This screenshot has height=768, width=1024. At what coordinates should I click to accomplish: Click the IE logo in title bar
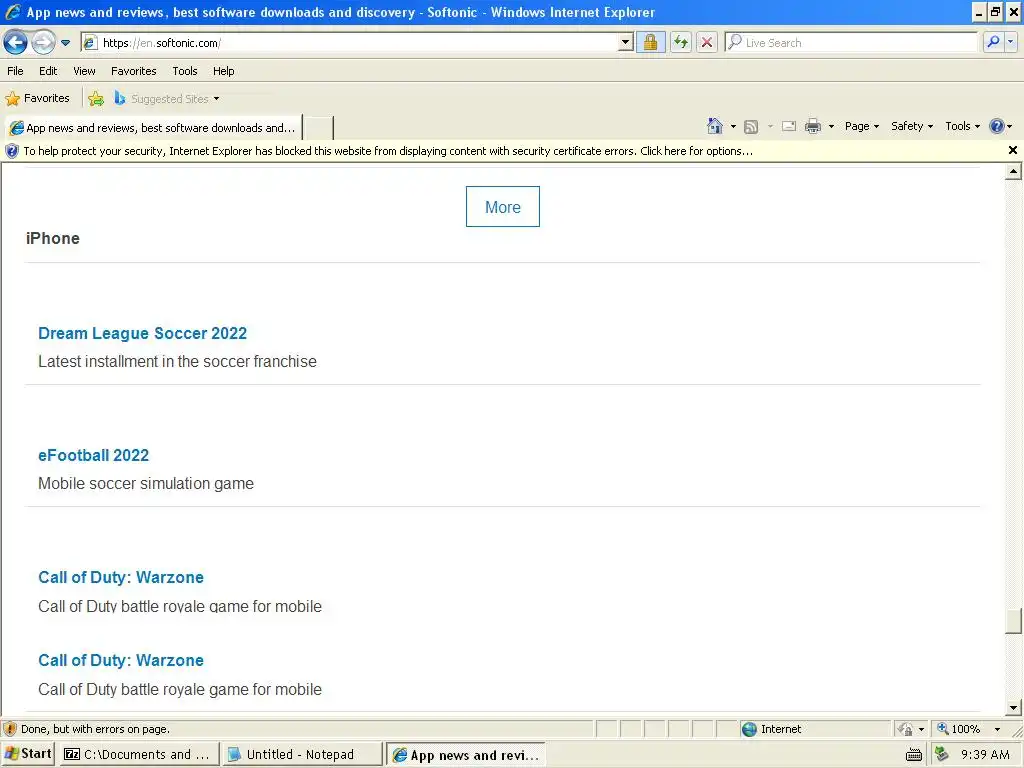[13, 12]
